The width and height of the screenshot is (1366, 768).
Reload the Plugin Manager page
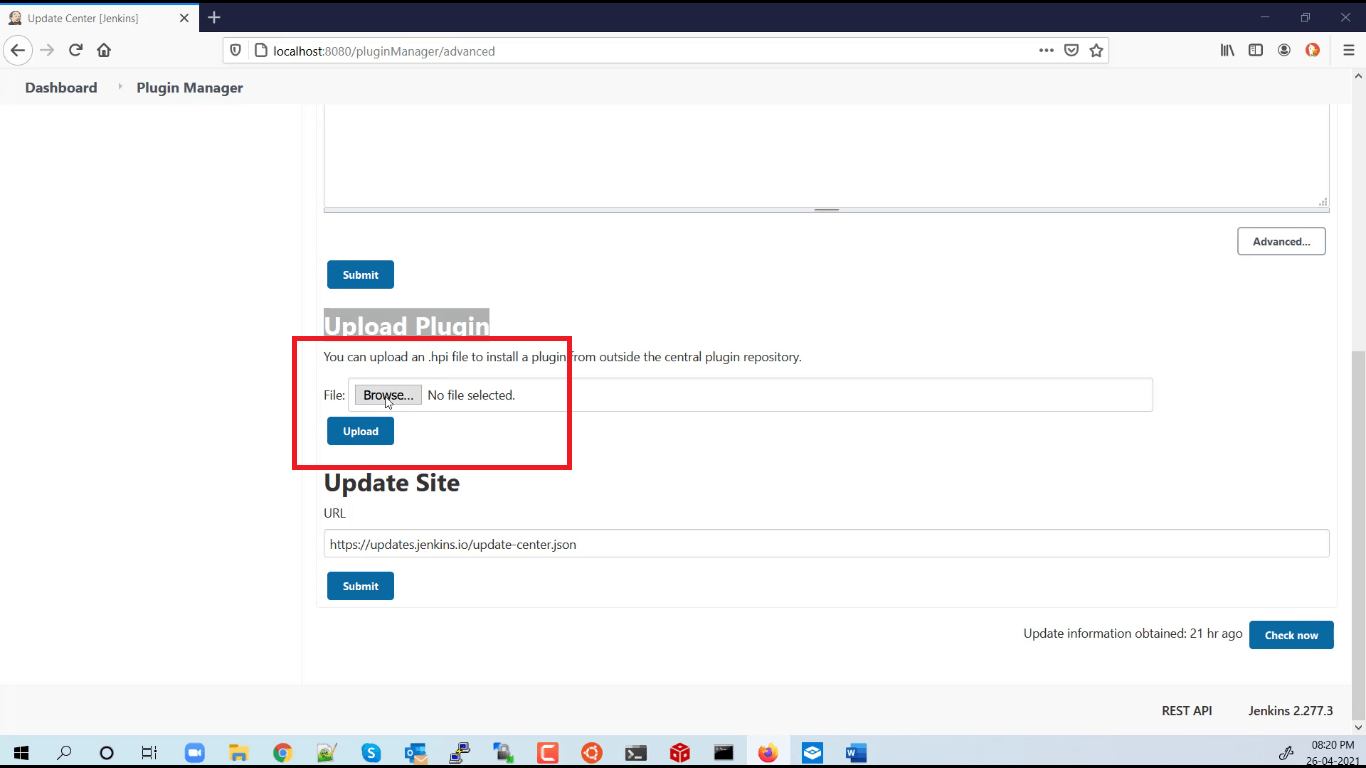pyautogui.click(x=76, y=50)
